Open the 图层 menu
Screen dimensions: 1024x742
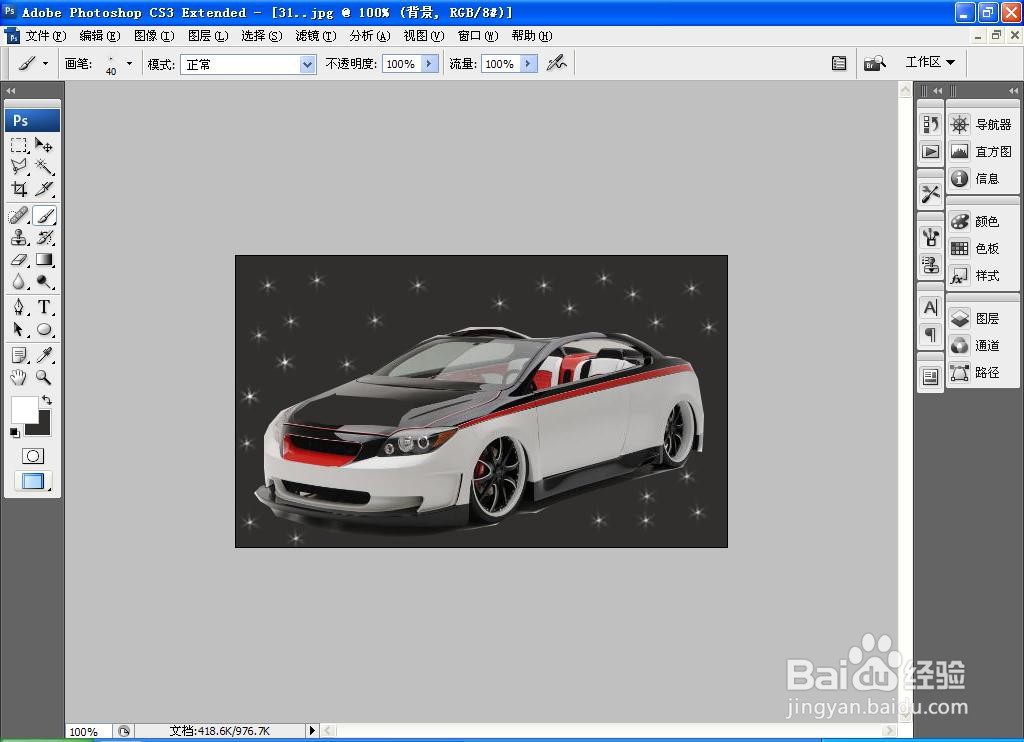click(208, 36)
